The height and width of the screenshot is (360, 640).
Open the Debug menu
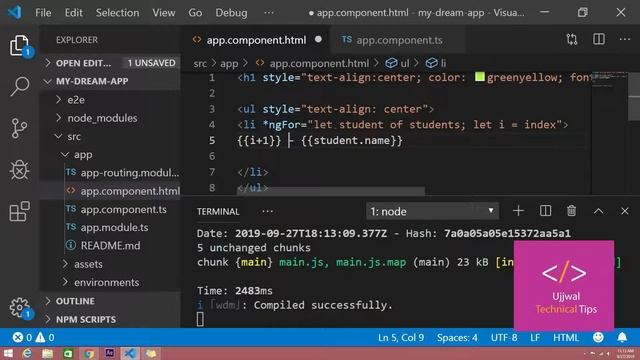[x=231, y=13]
